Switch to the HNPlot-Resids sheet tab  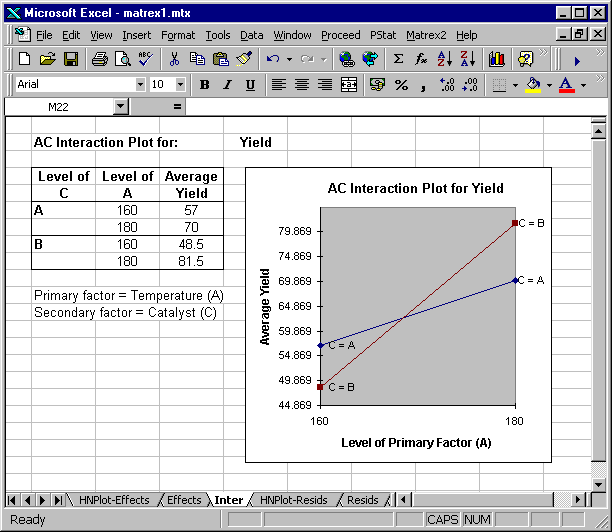[294, 500]
